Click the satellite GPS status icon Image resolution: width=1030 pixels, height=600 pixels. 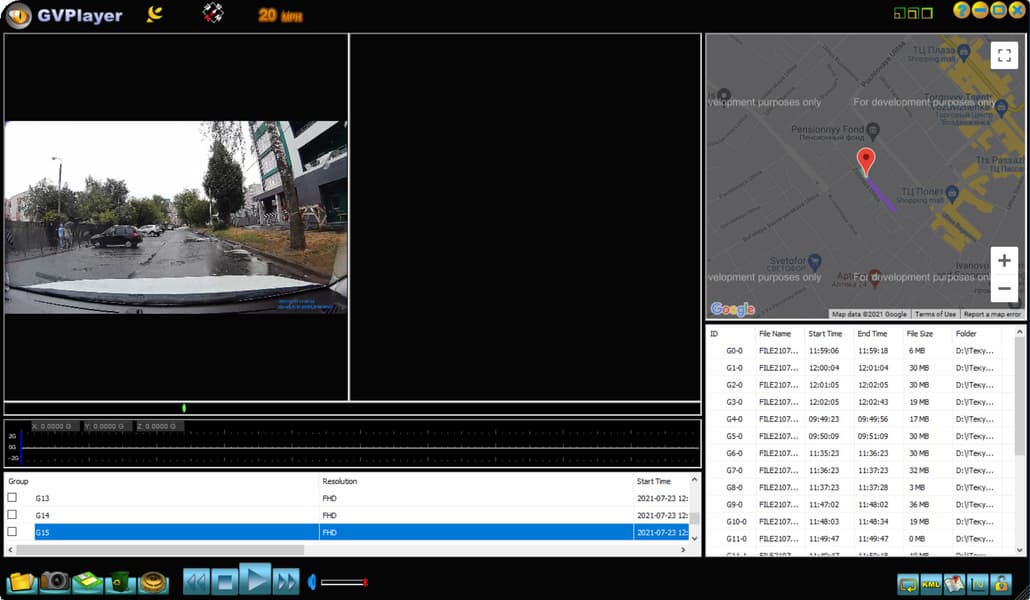(213, 13)
